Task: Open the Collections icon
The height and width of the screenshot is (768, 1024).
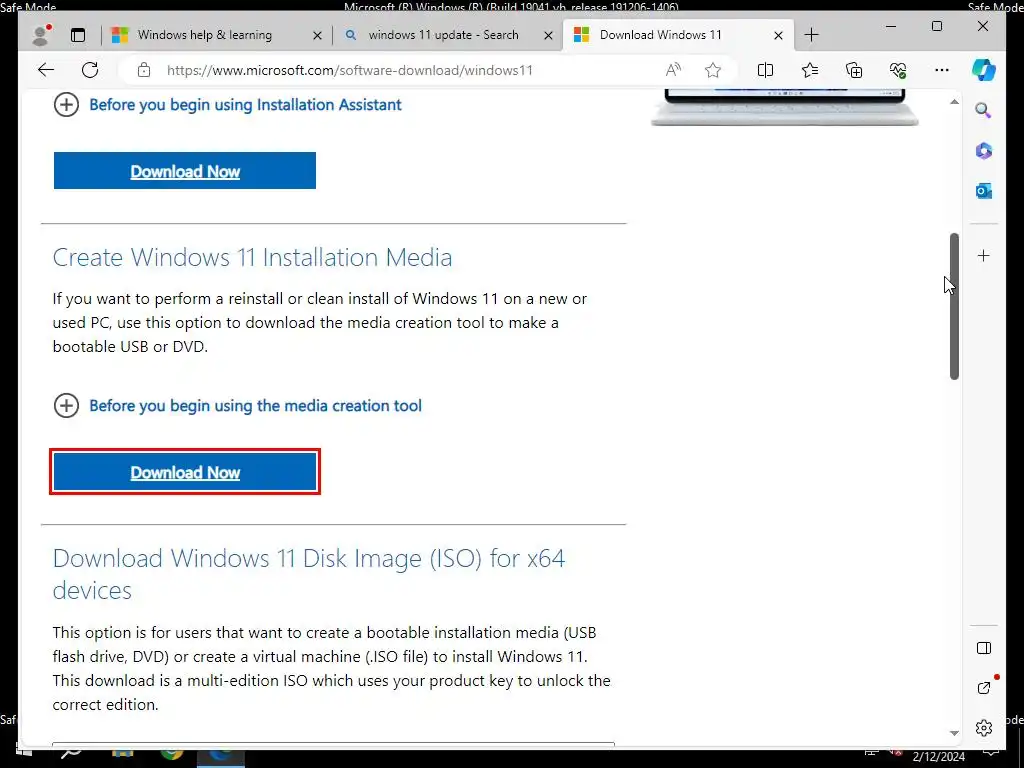Action: pyautogui.click(x=854, y=70)
